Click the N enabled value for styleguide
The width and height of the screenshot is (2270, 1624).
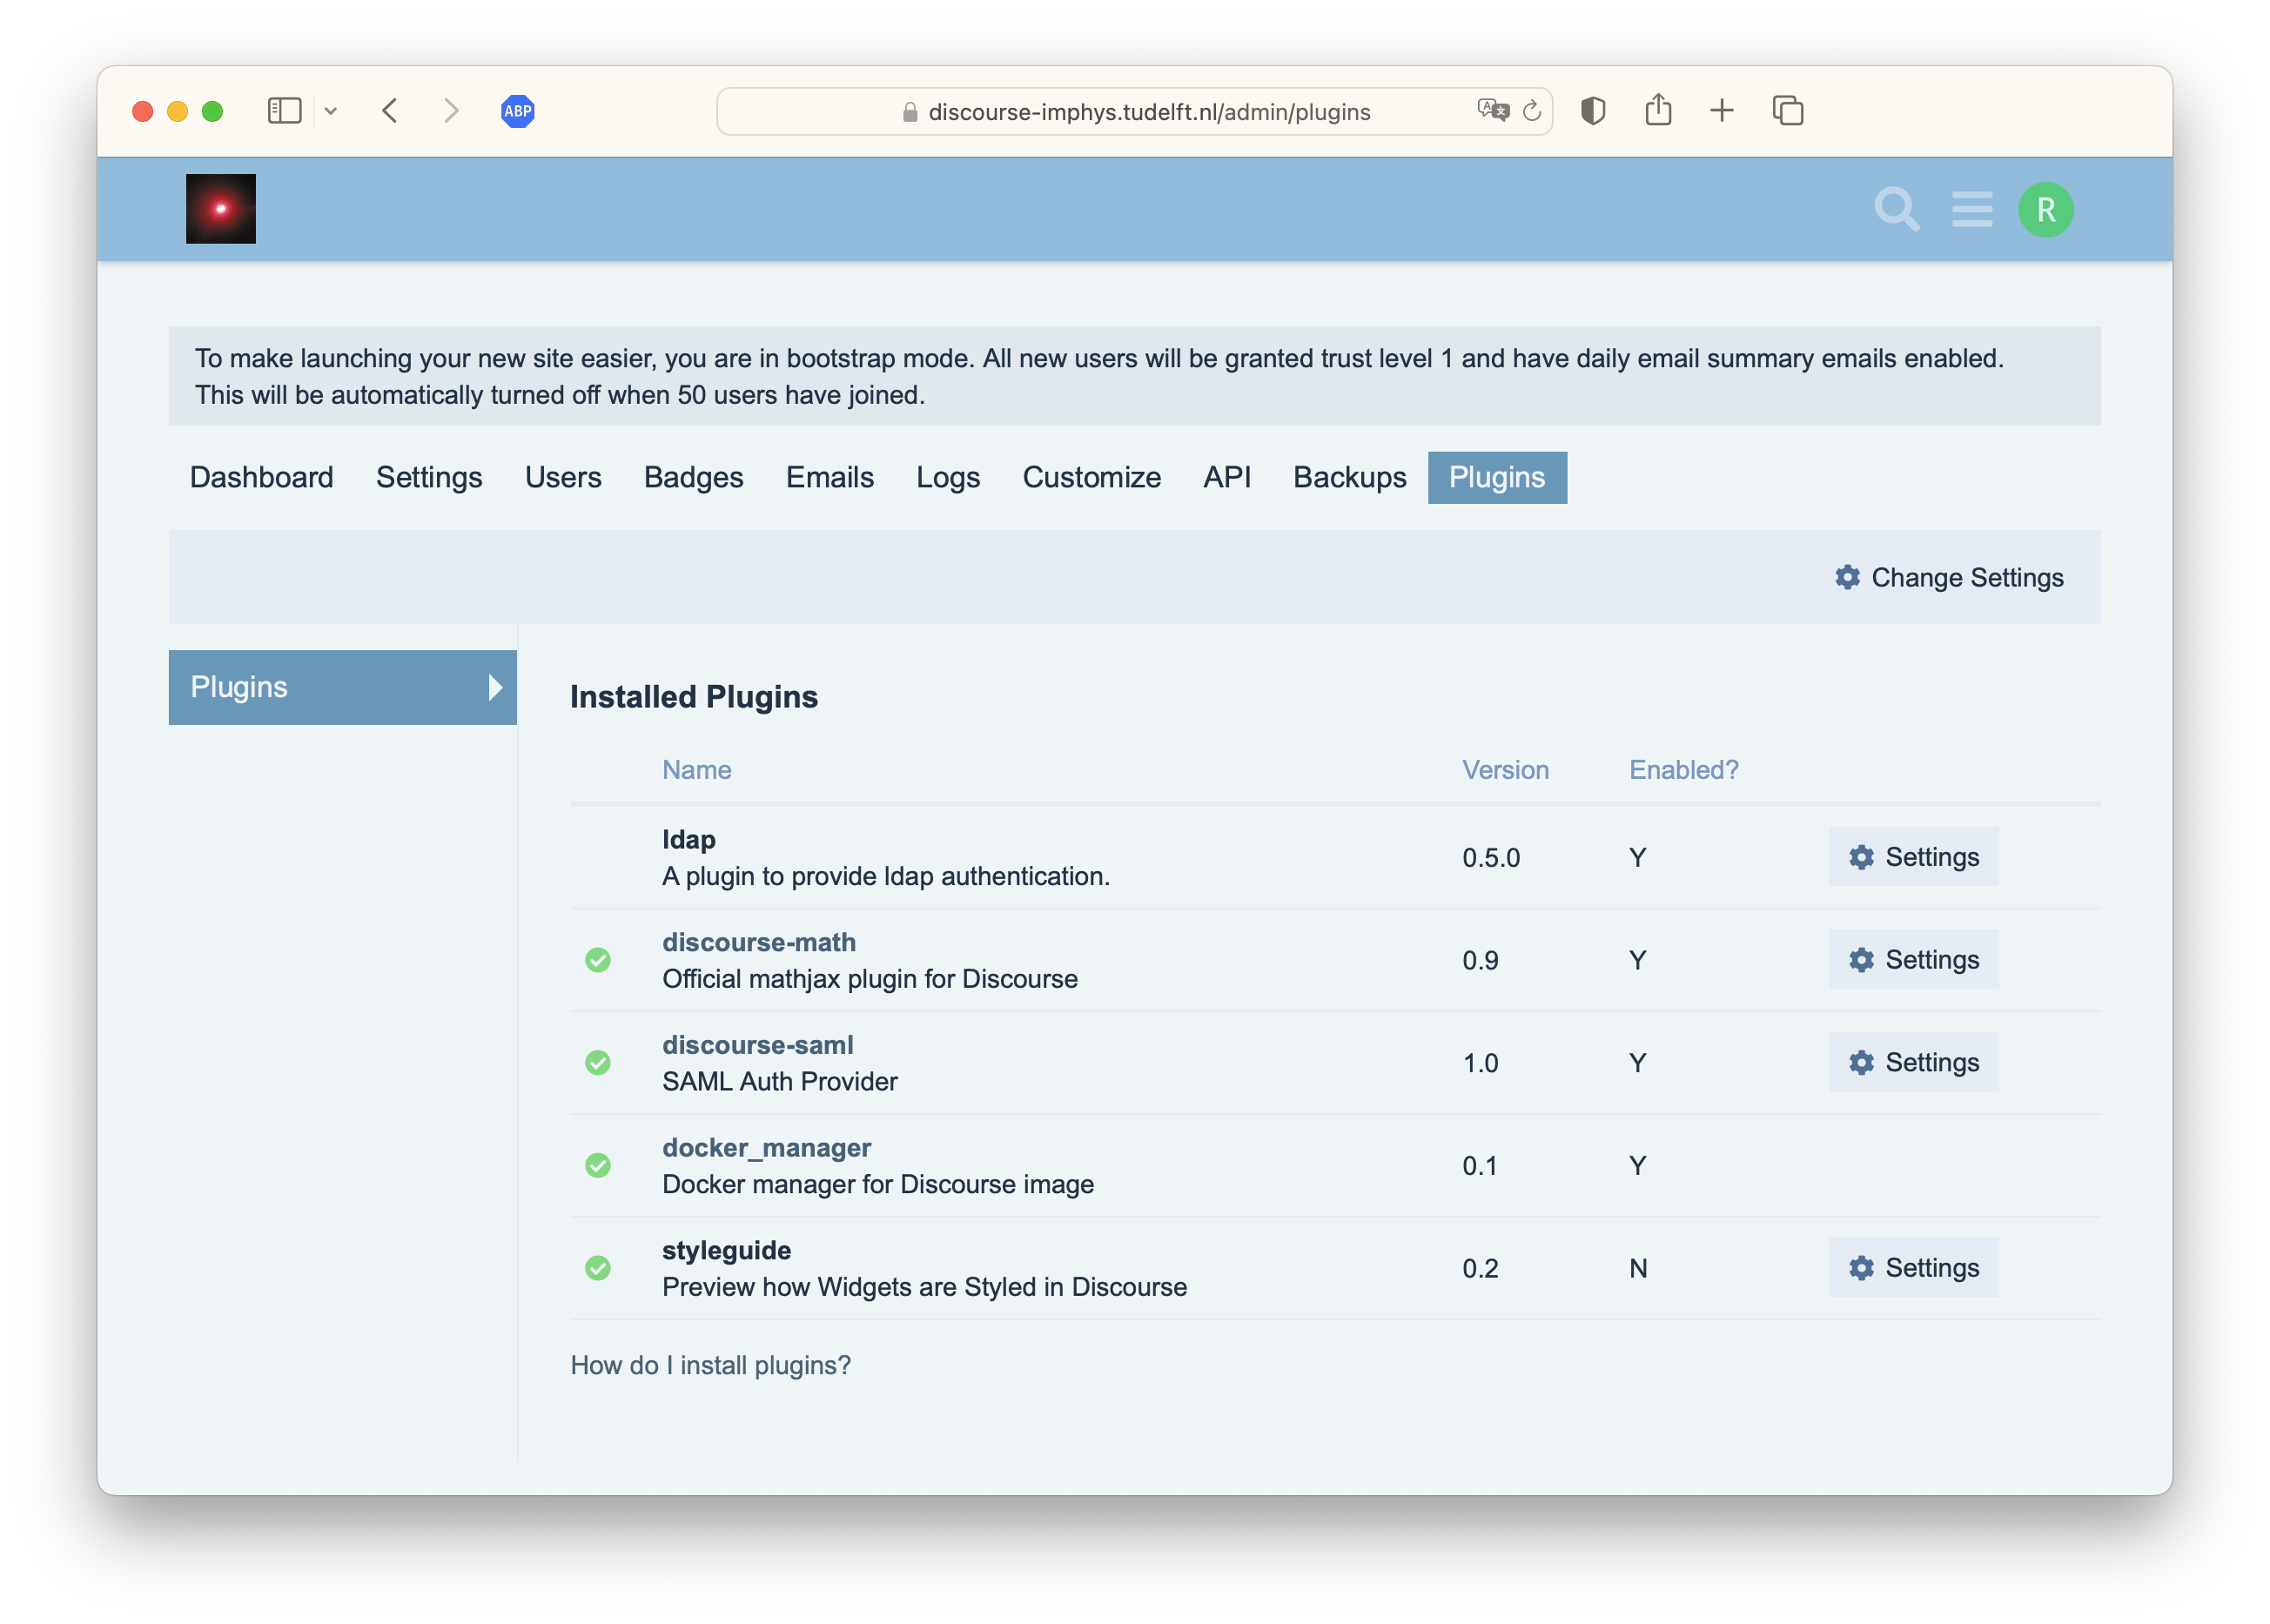(1637, 1268)
